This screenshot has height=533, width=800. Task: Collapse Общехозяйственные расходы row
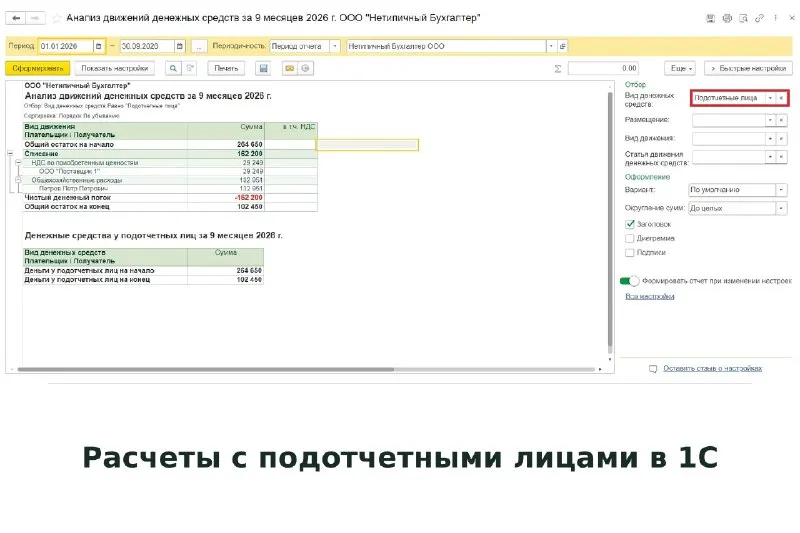(18, 180)
